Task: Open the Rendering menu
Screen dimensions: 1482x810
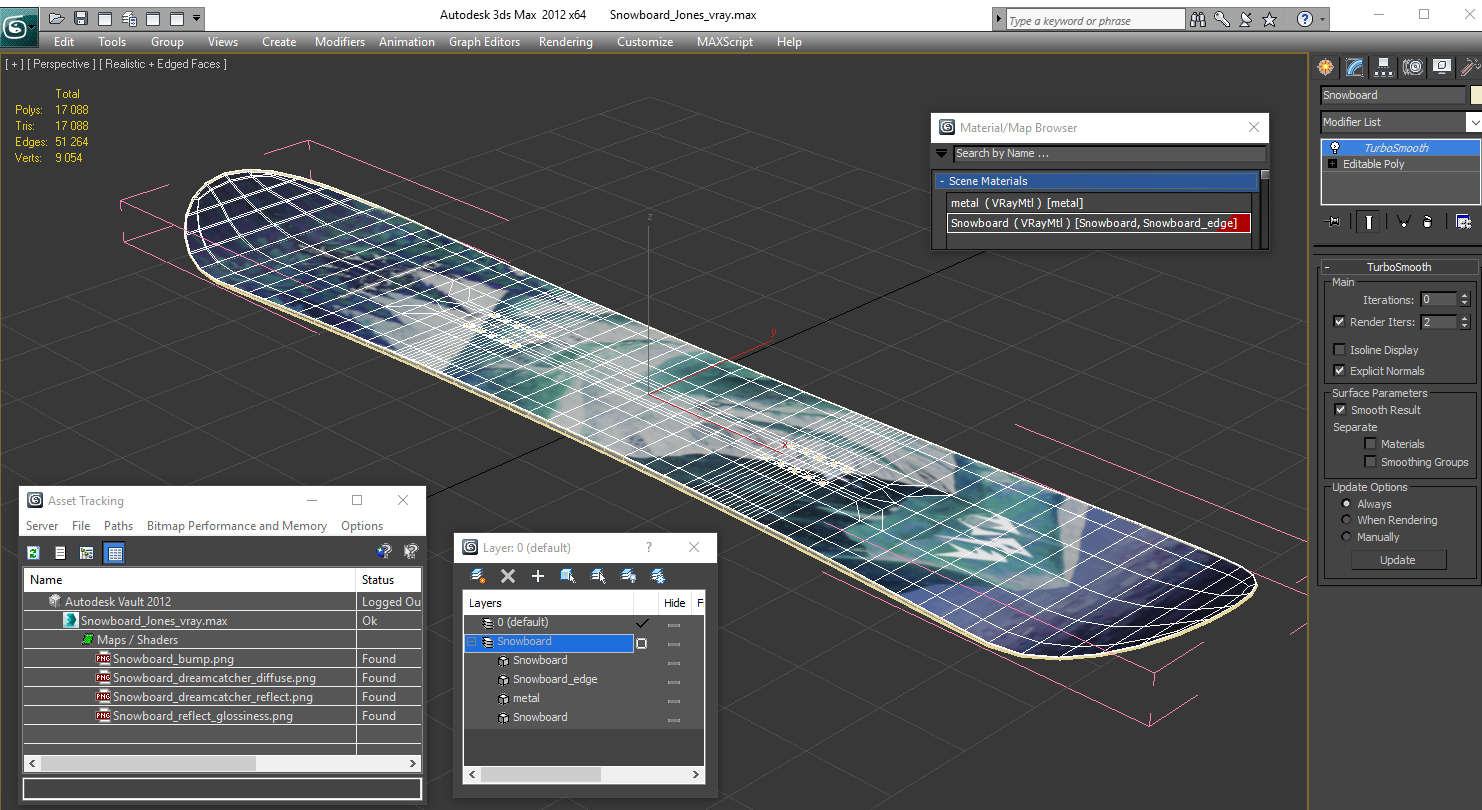Action: (566, 42)
